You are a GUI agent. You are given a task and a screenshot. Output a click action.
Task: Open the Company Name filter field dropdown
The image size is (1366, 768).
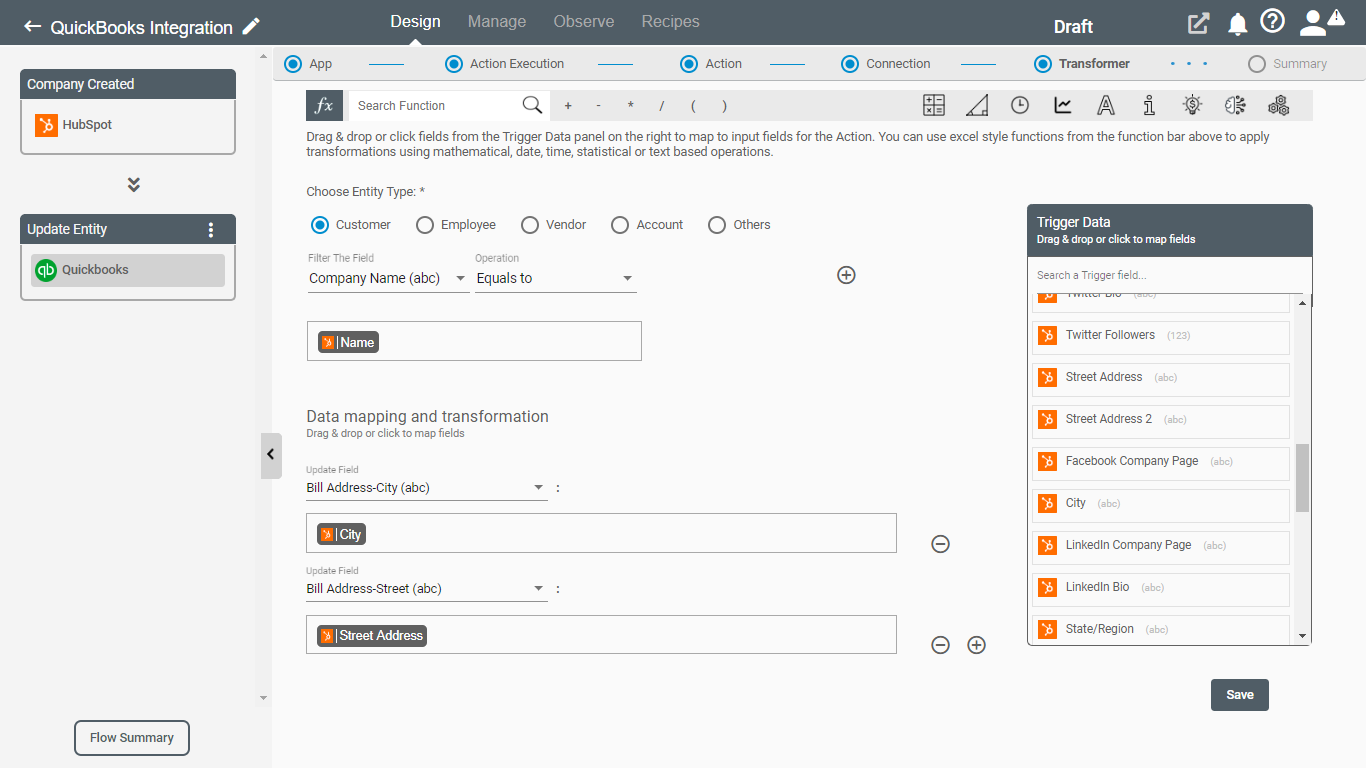click(x=388, y=279)
